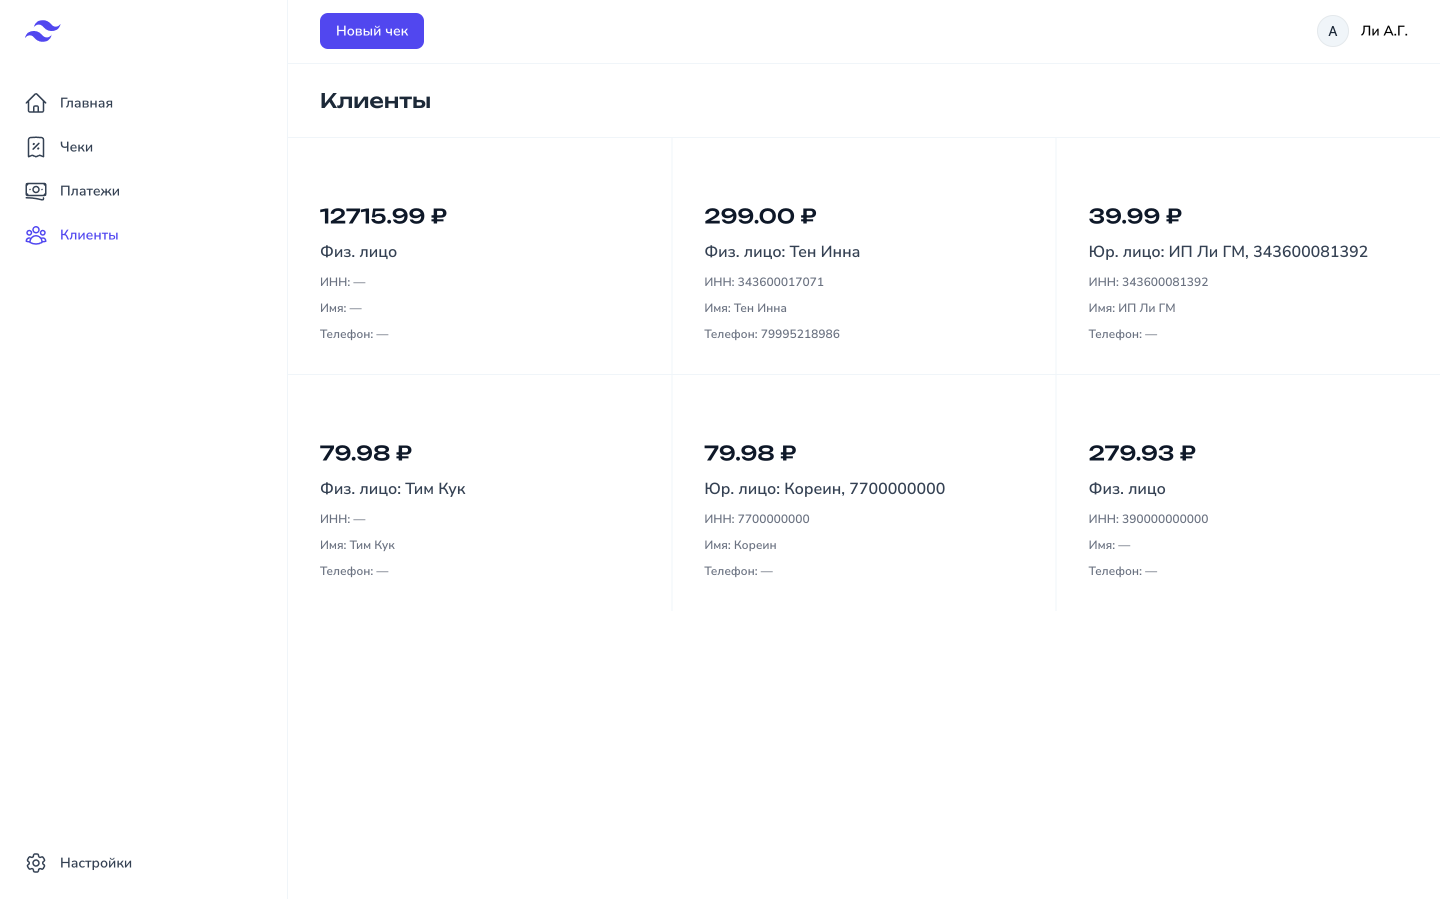Click the wave logo in the sidebar
Screen dimensions: 1440x900
coord(42,31)
